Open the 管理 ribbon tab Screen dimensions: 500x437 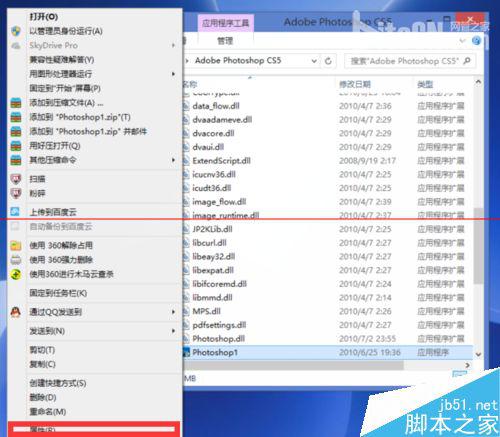[225, 41]
